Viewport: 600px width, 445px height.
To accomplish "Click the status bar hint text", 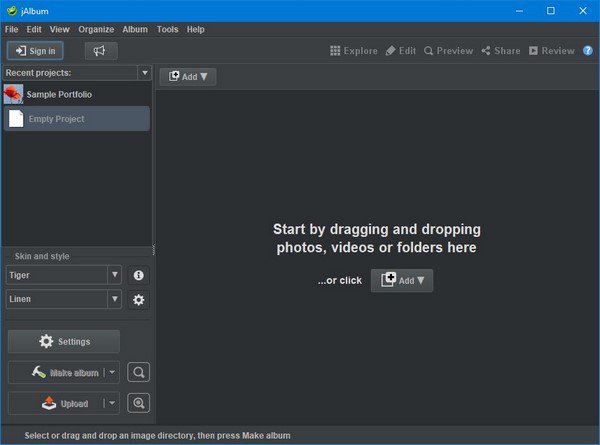I will 157,435.
